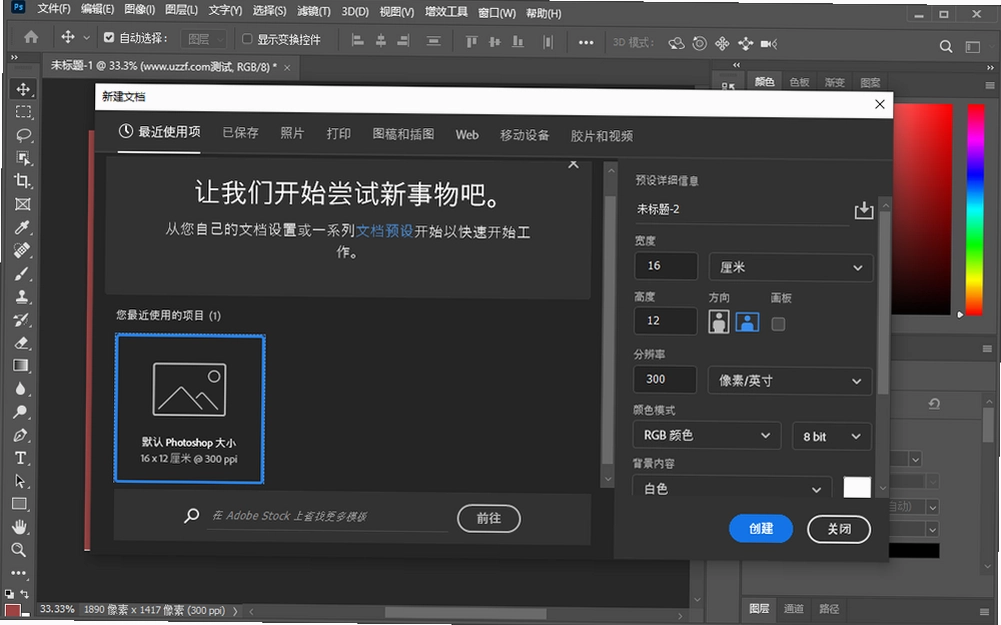
Task: Open the 图层 auto-select target dropdown
Action: point(203,40)
